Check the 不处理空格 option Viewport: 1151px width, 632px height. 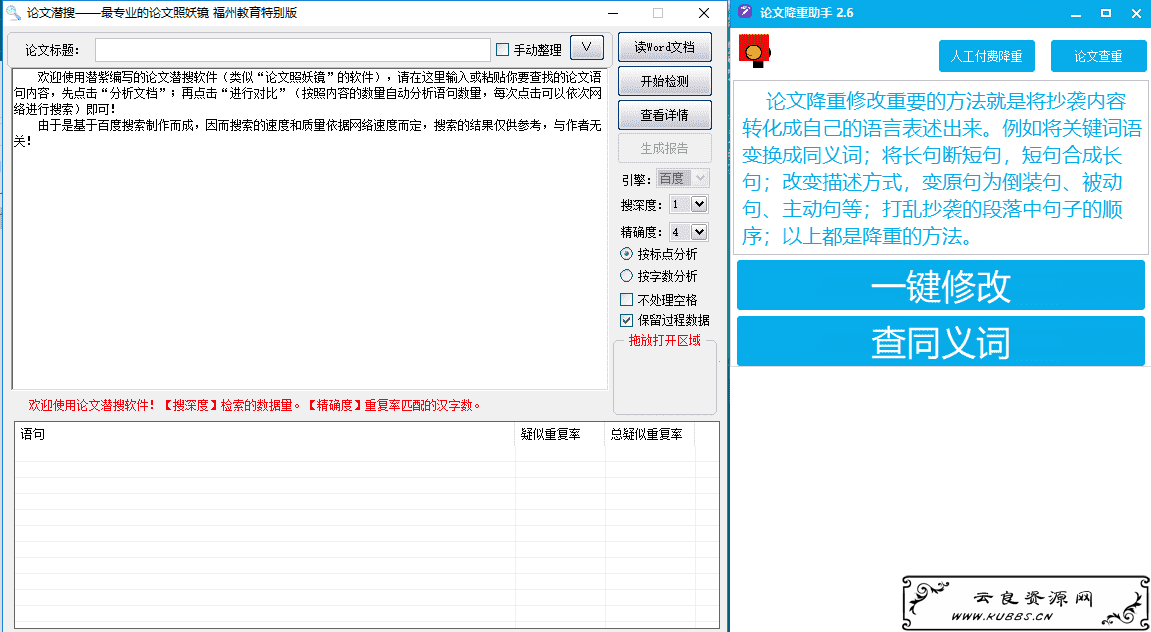[626, 299]
